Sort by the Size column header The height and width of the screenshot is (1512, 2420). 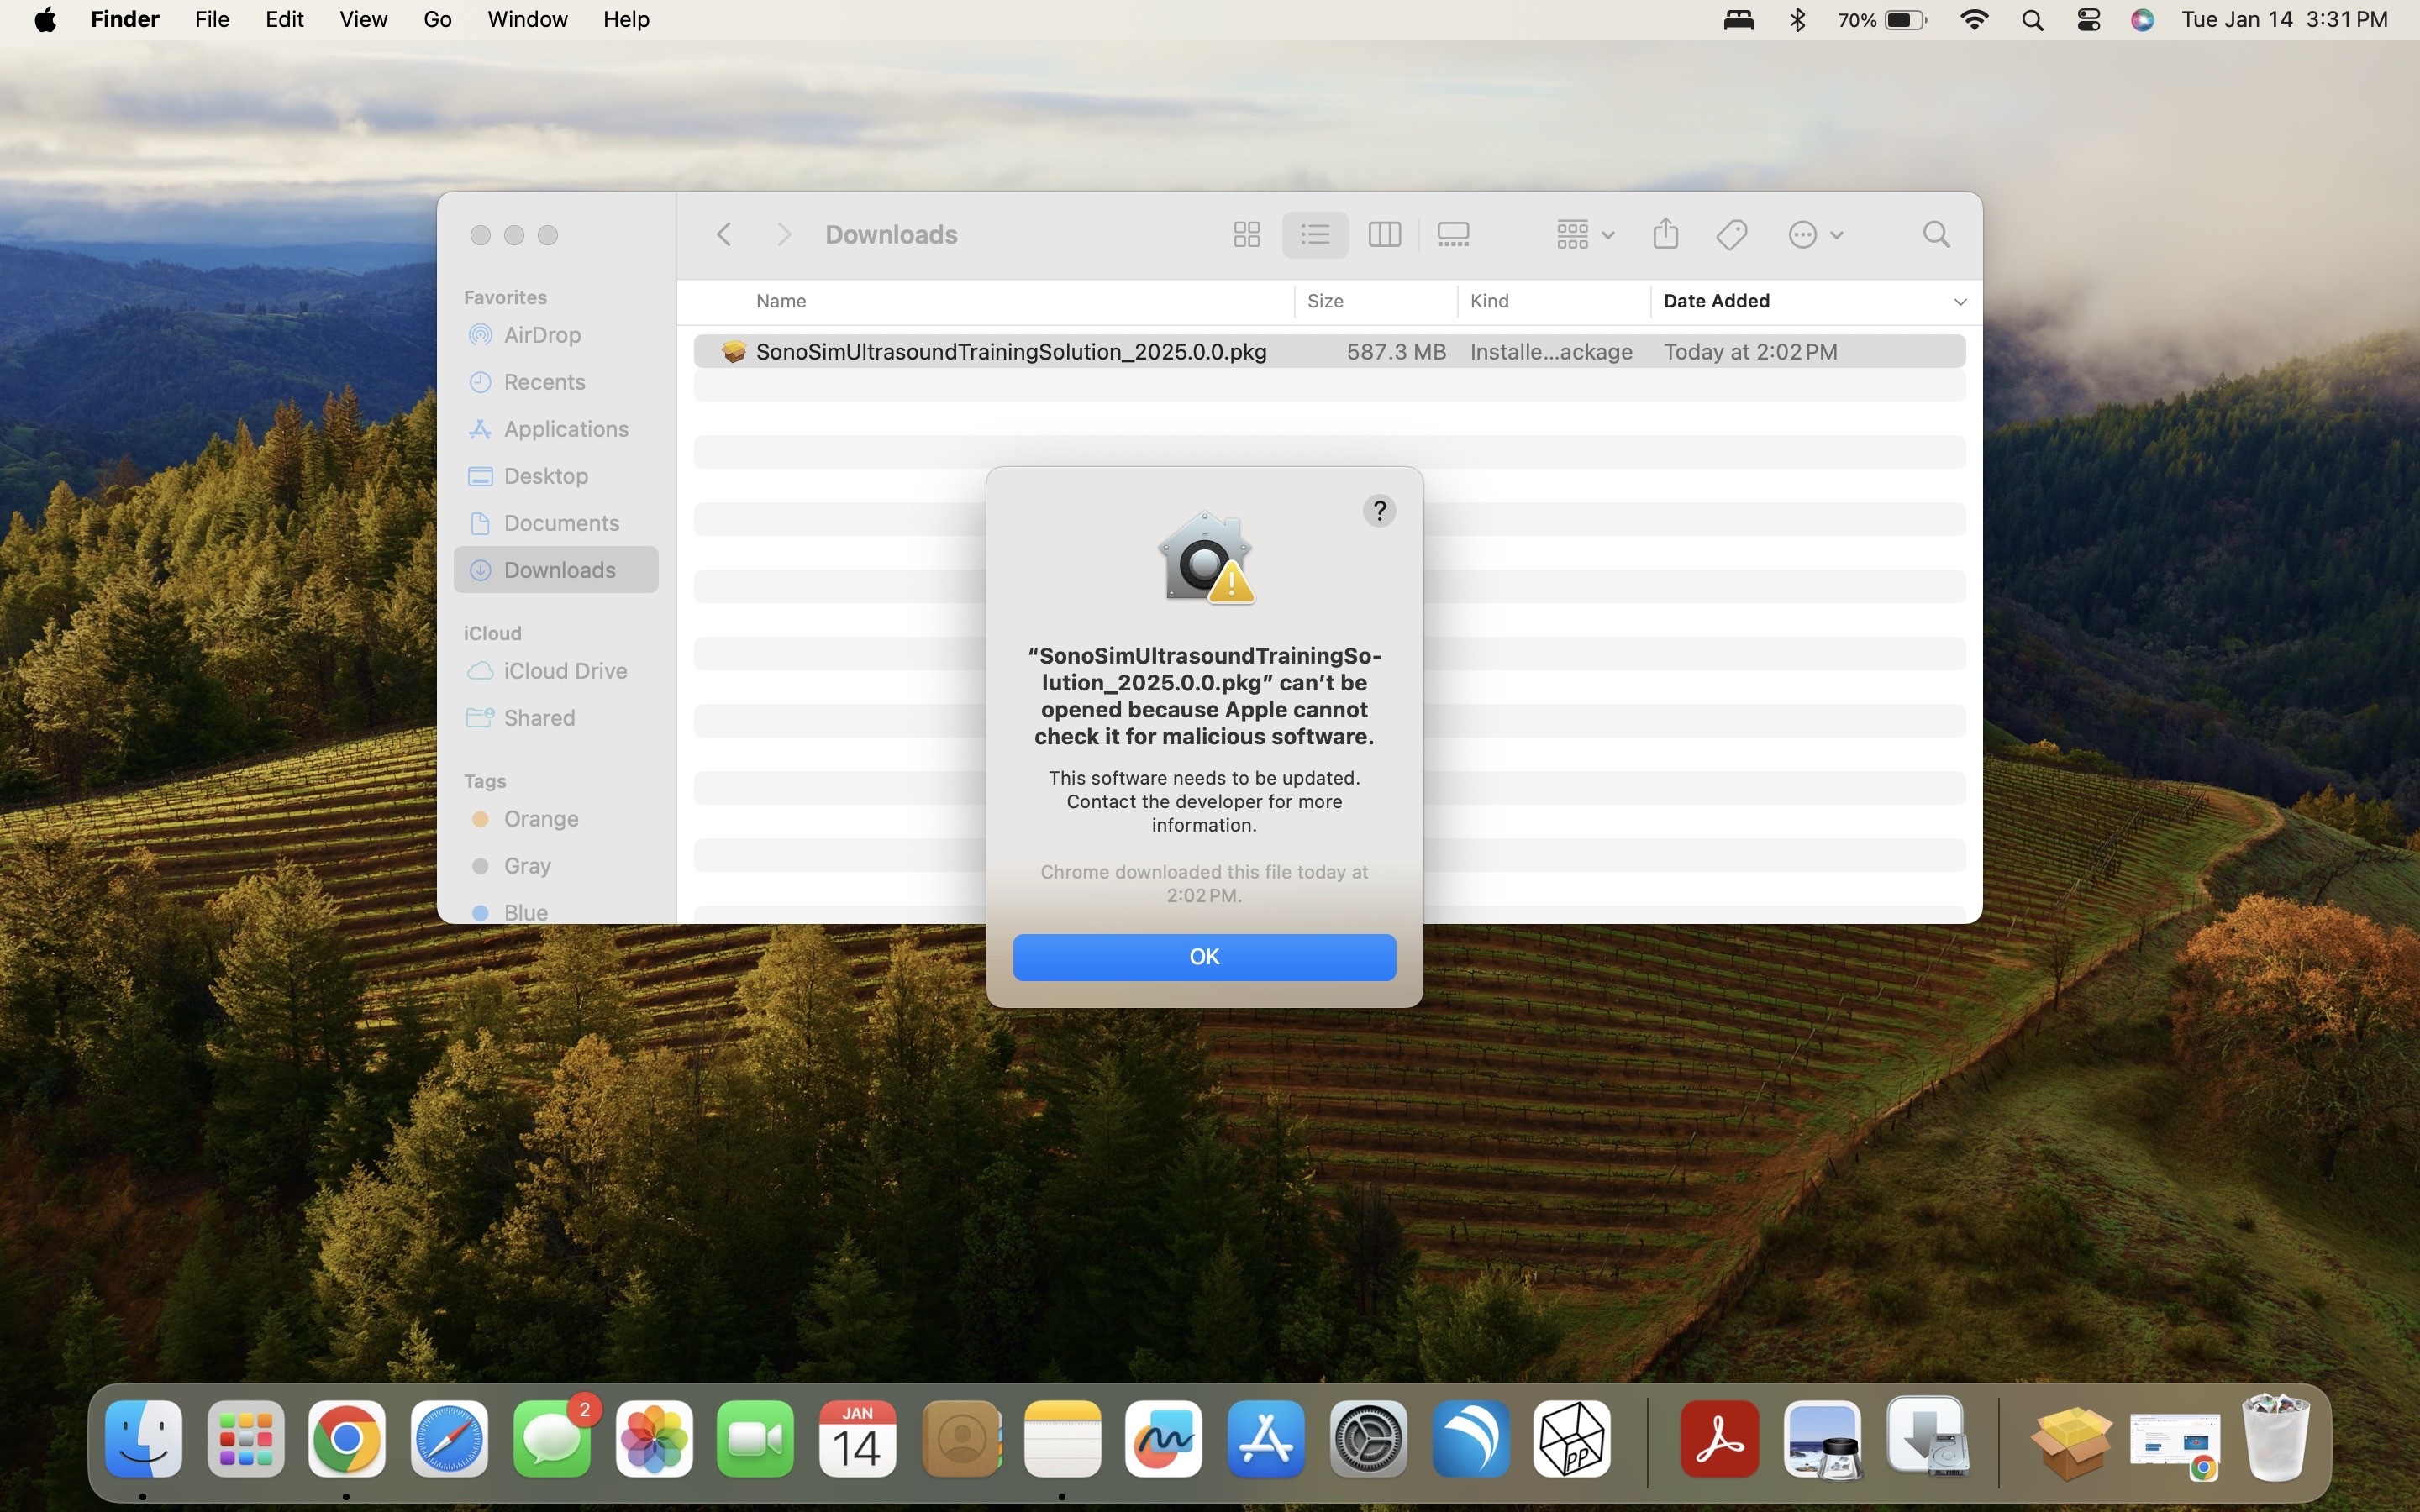(x=1325, y=301)
